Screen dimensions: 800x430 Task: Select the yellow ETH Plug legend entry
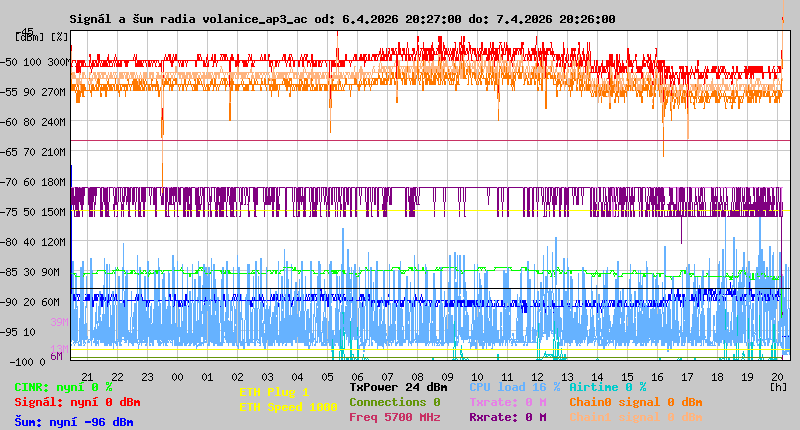click(274, 392)
